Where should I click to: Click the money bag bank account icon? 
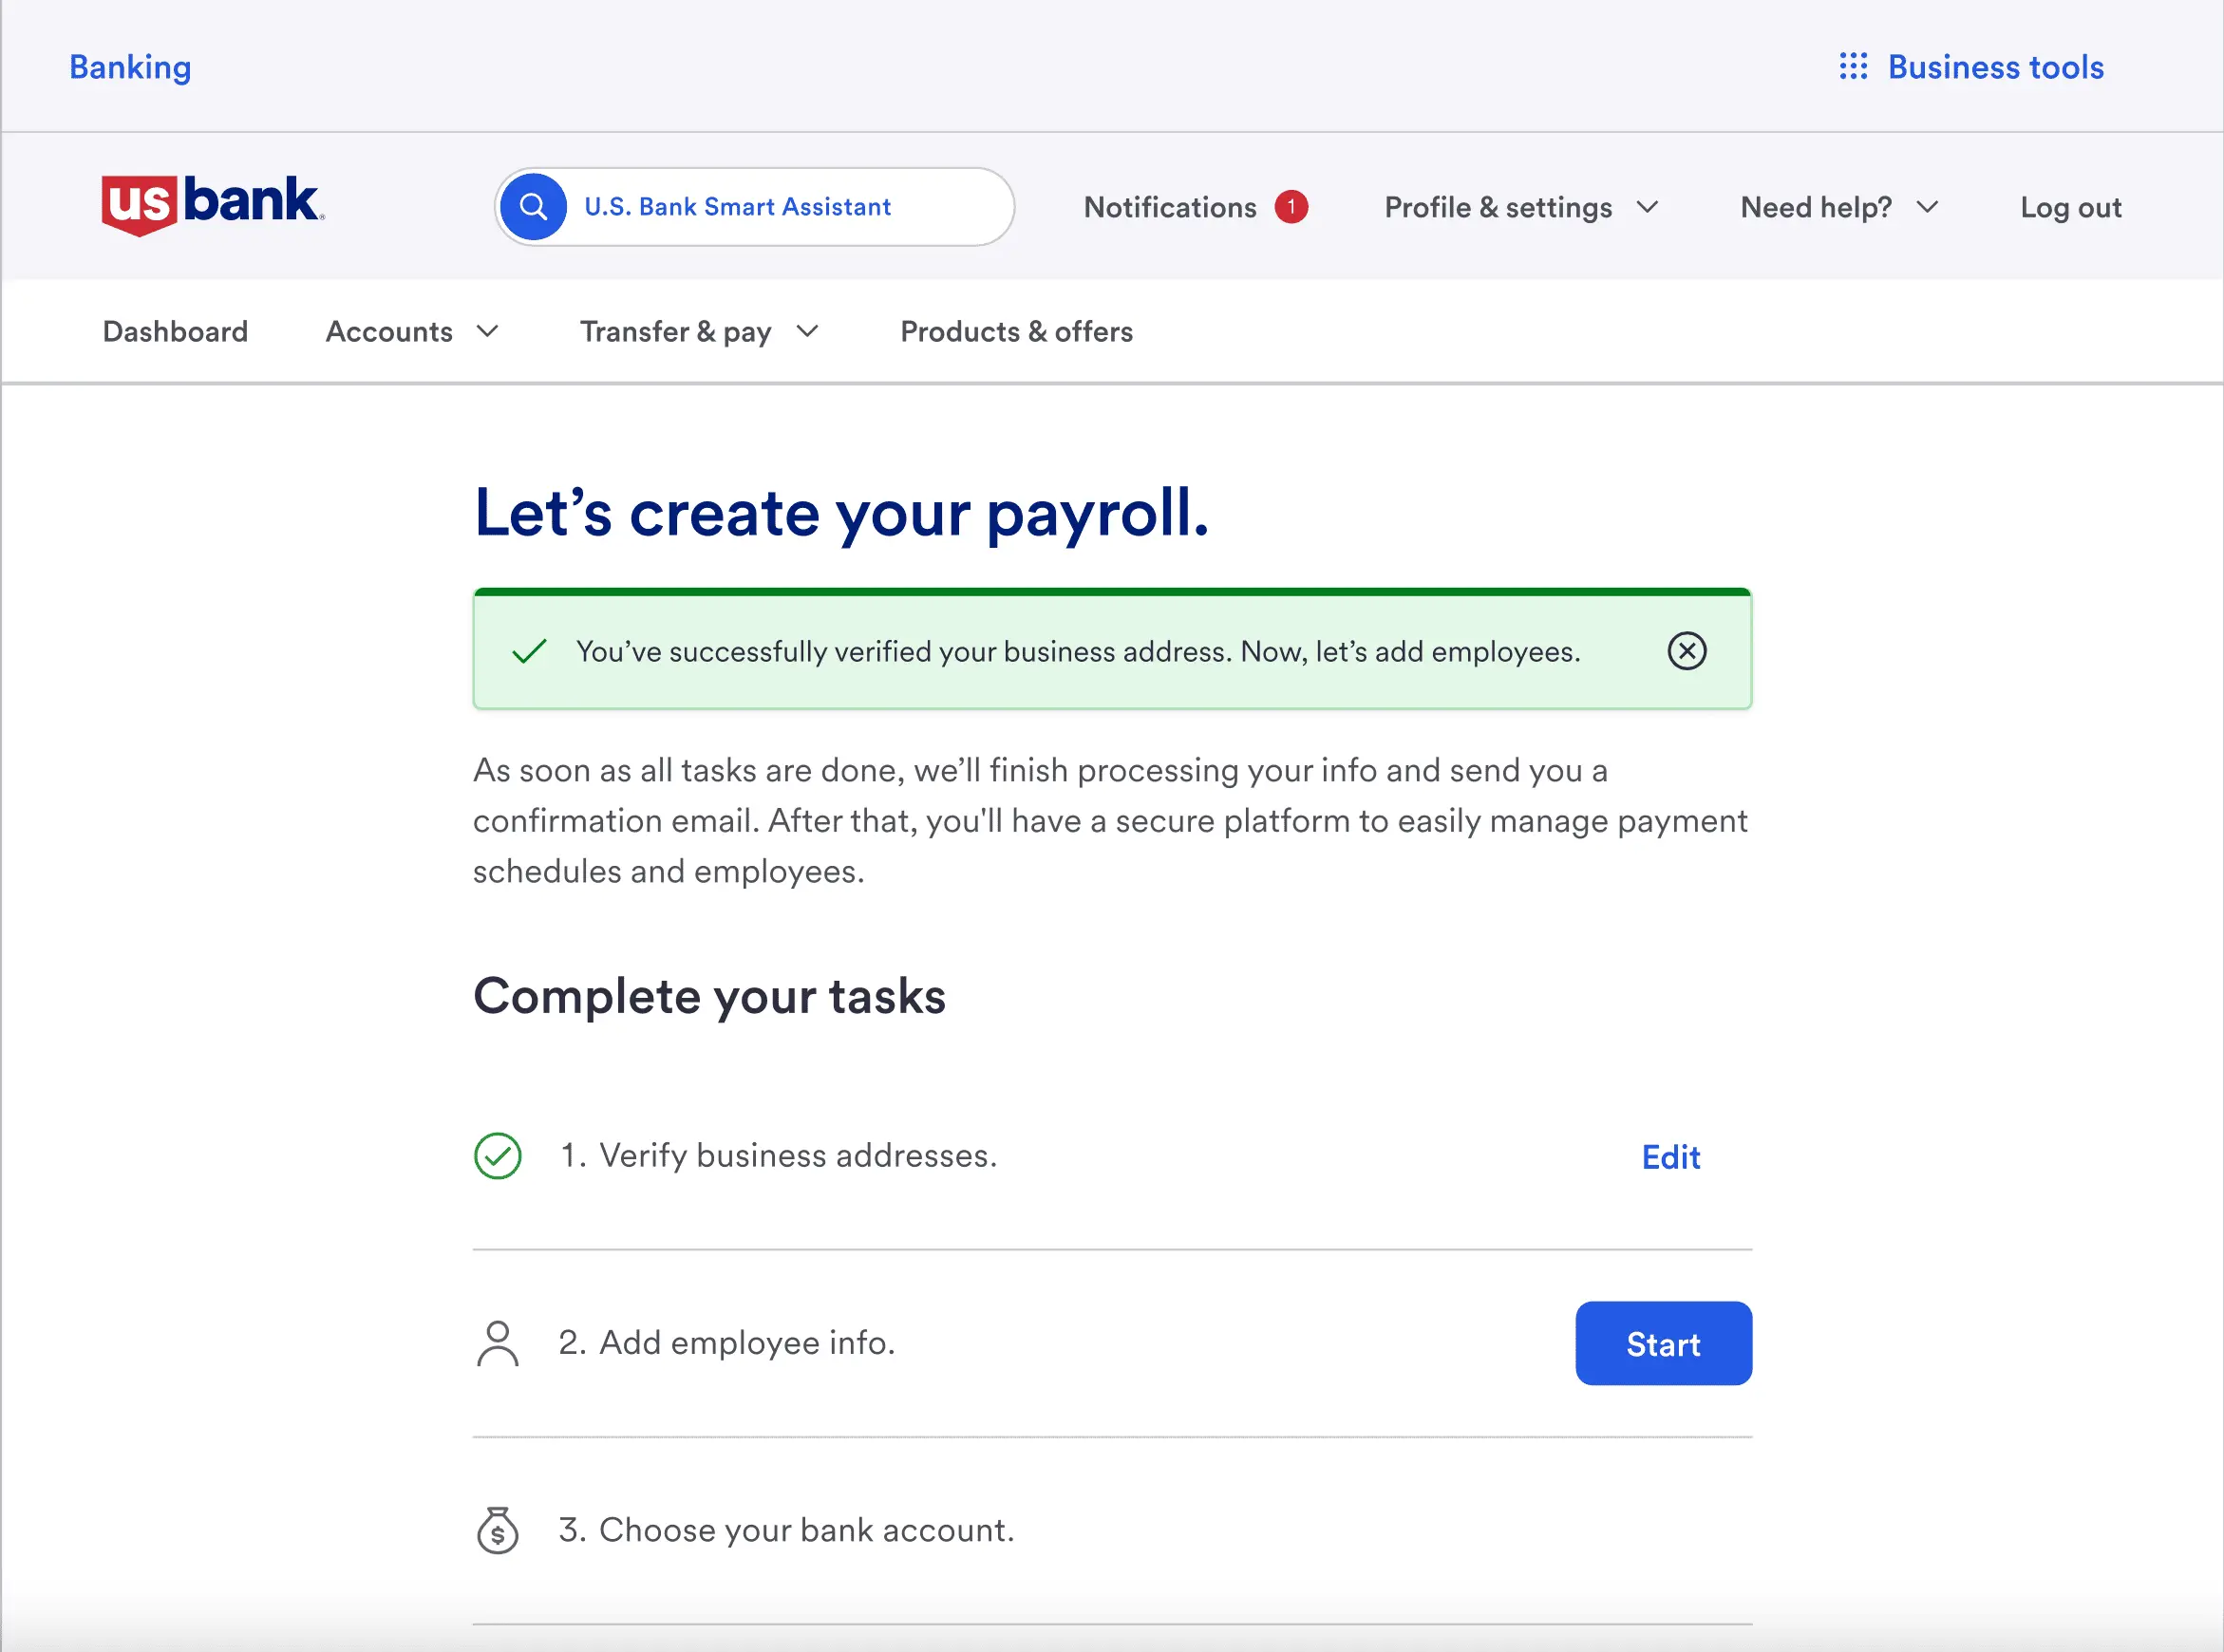pos(497,1530)
